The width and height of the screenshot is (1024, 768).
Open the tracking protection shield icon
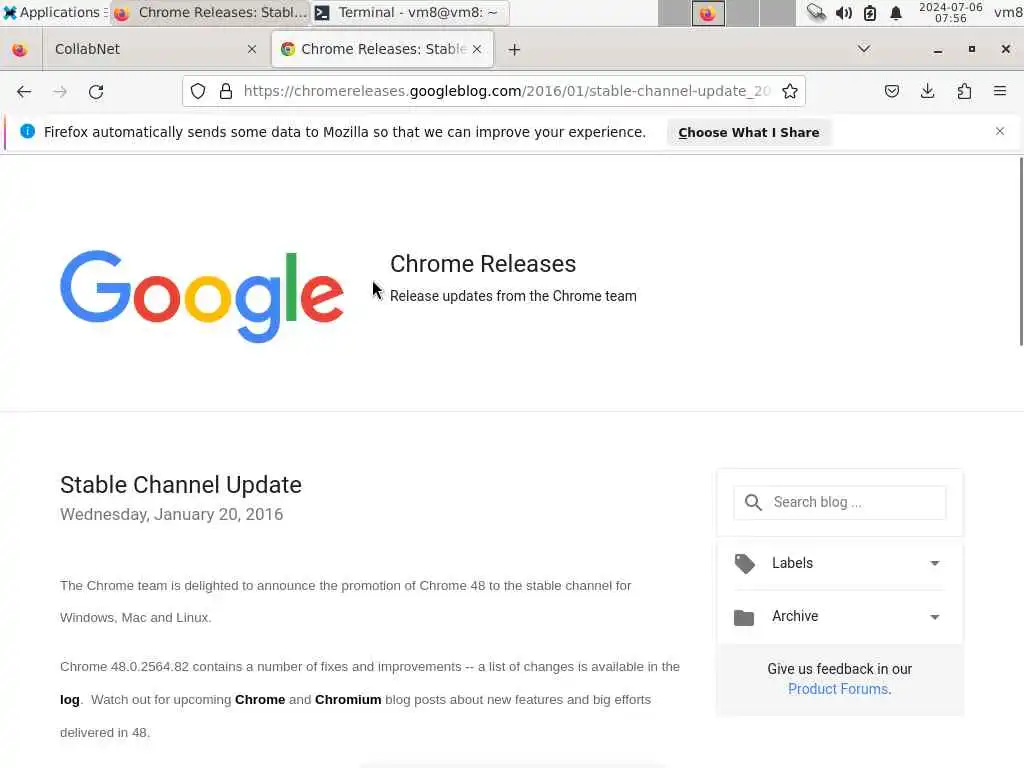tap(198, 91)
